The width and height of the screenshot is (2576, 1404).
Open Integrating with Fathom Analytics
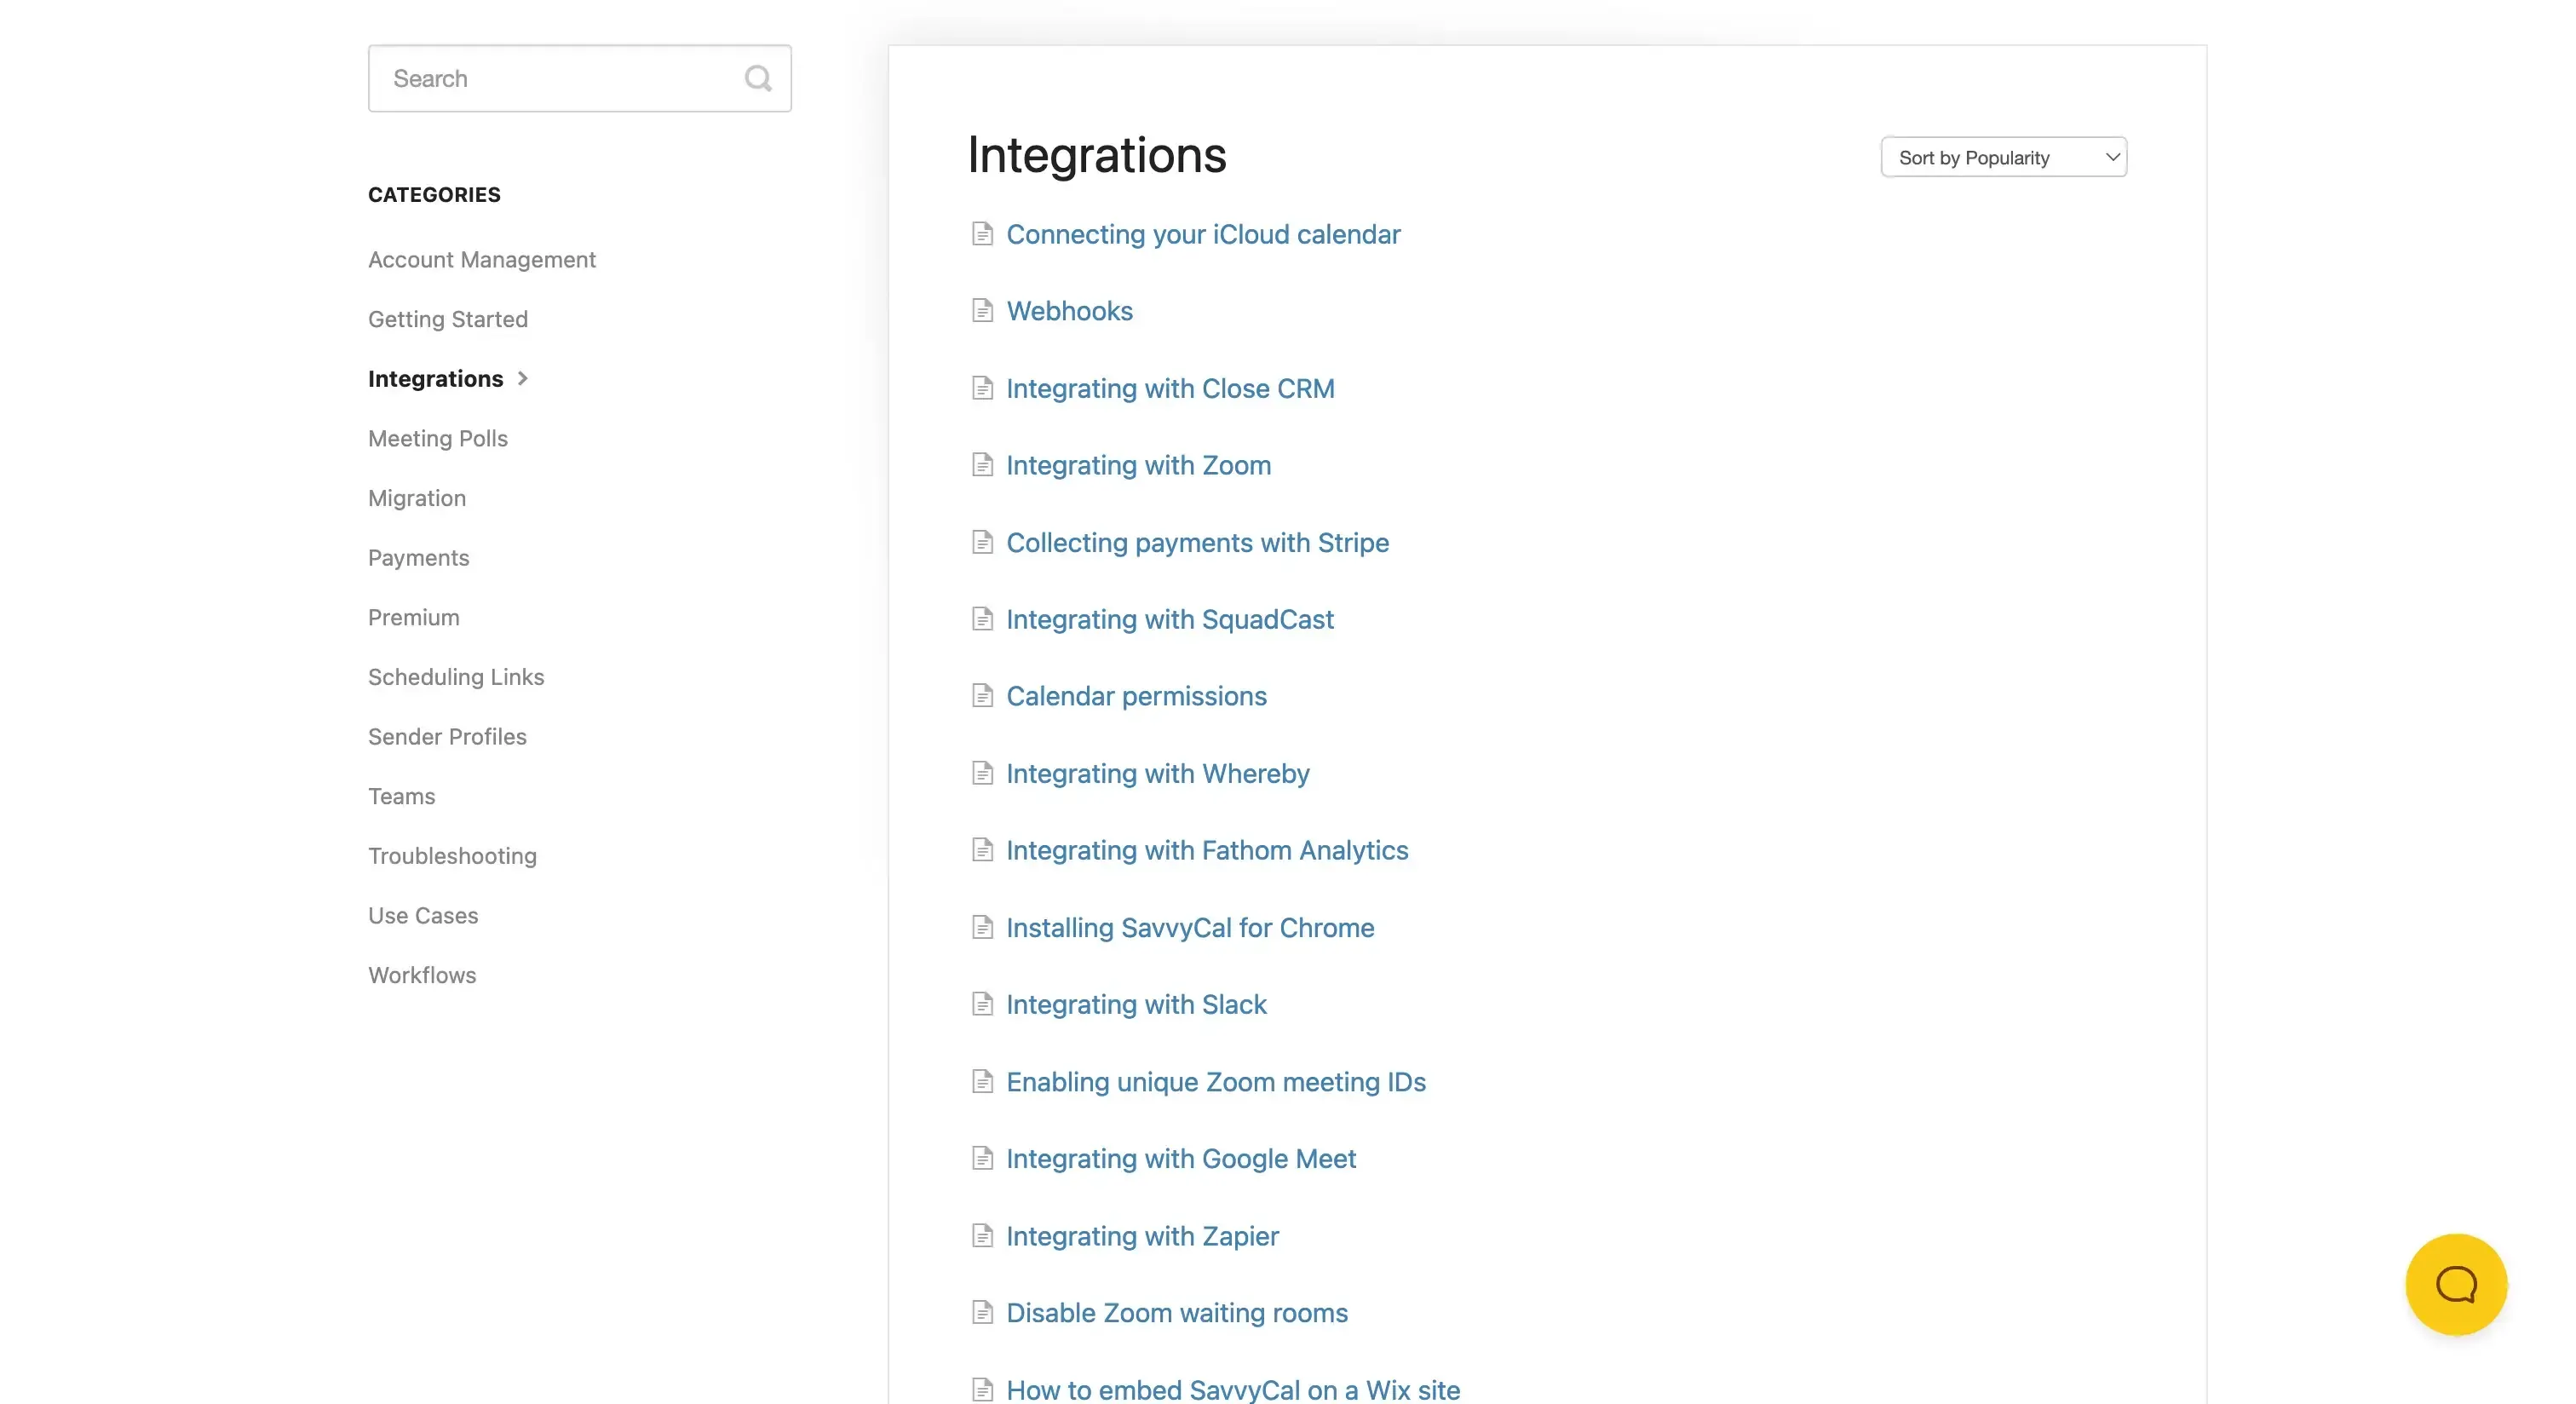click(1207, 850)
